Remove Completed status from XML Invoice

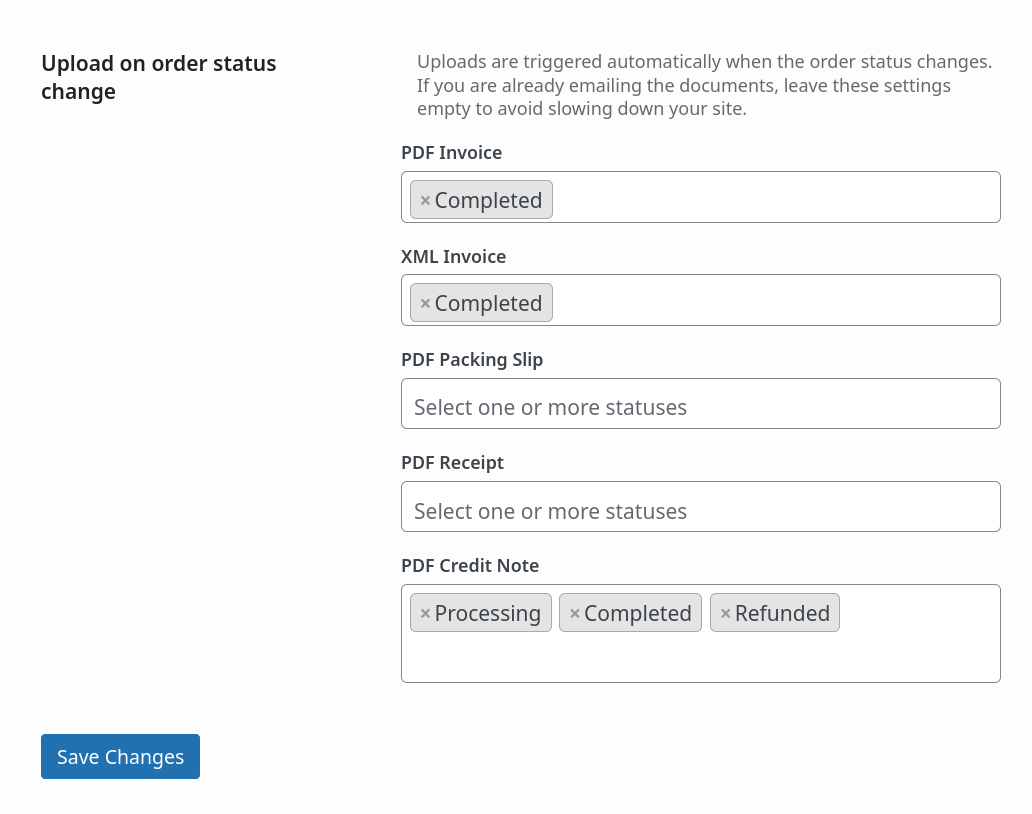tap(425, 303)
